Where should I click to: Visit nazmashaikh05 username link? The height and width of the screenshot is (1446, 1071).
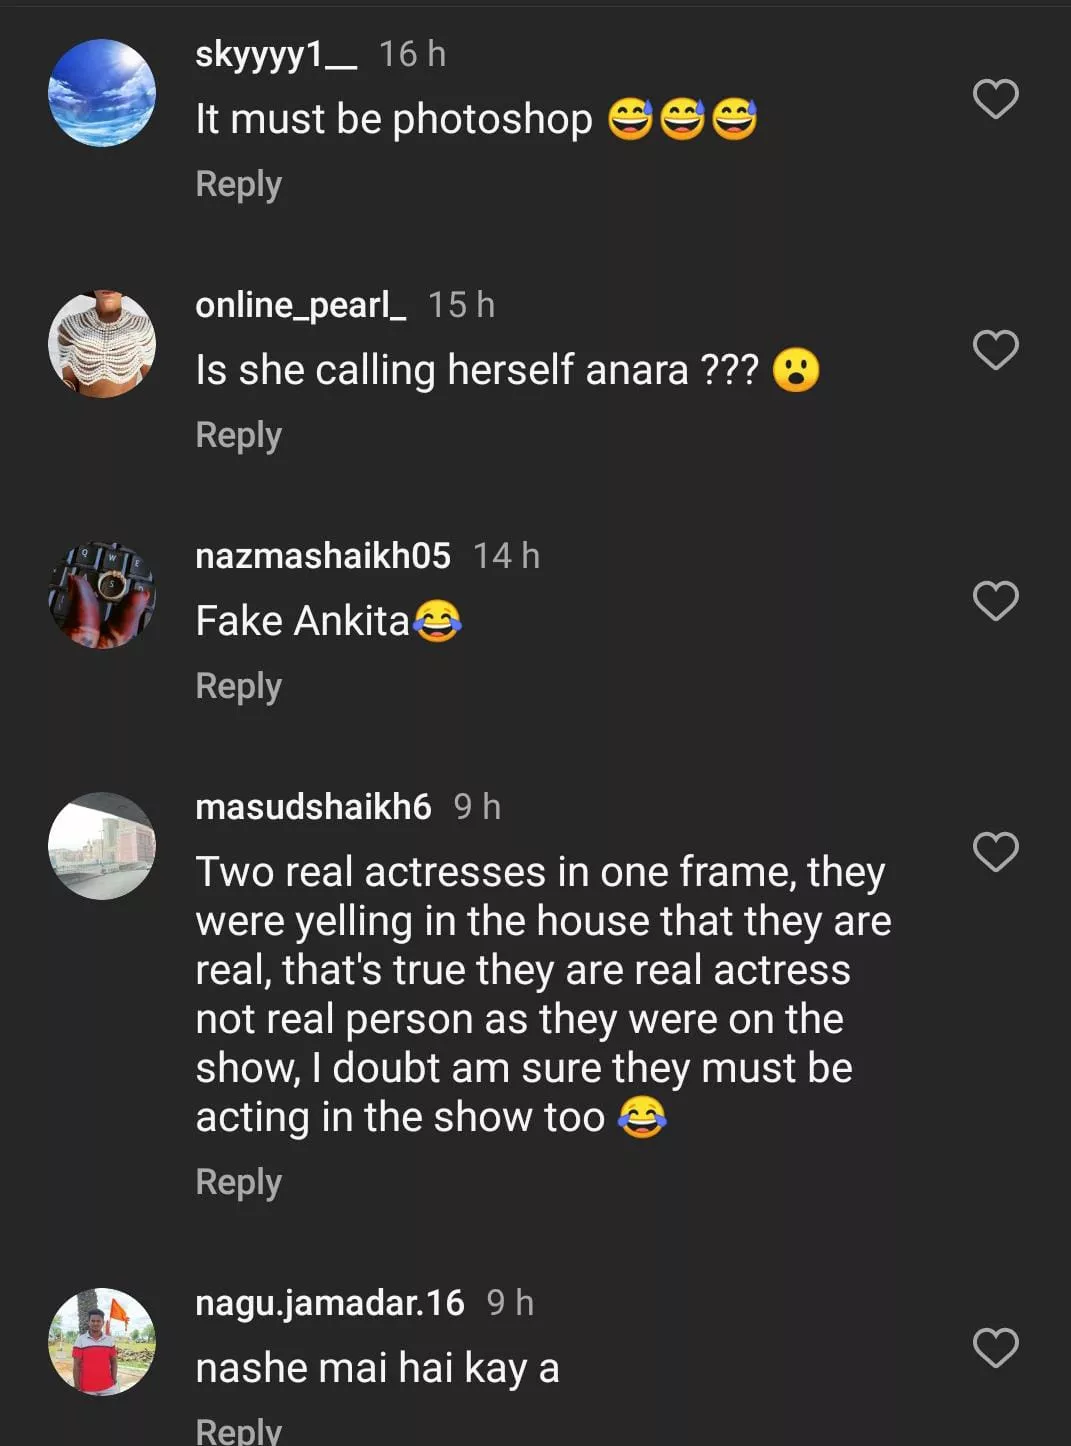click(x=322, y=556)
